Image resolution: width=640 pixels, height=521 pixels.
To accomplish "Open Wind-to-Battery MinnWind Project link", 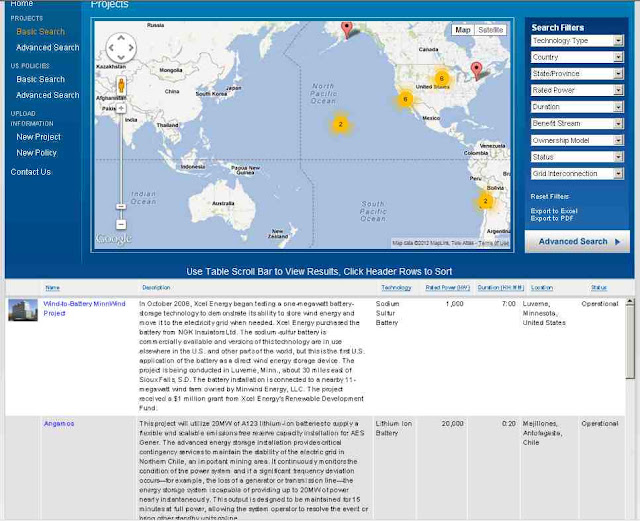I will coord(84,308).
